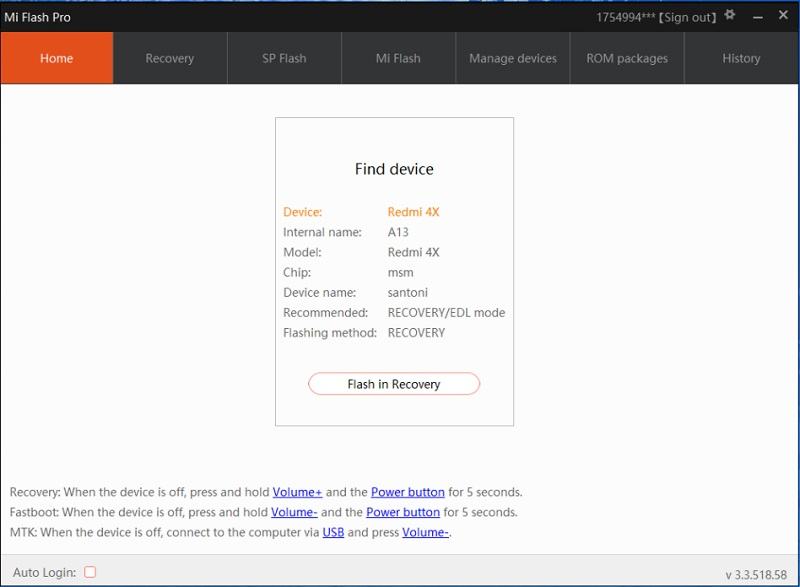Image resolution: width=800 pixels, height=587 pixels.
Task: Click the Find device heading
Action: click(x=394, y=169)
